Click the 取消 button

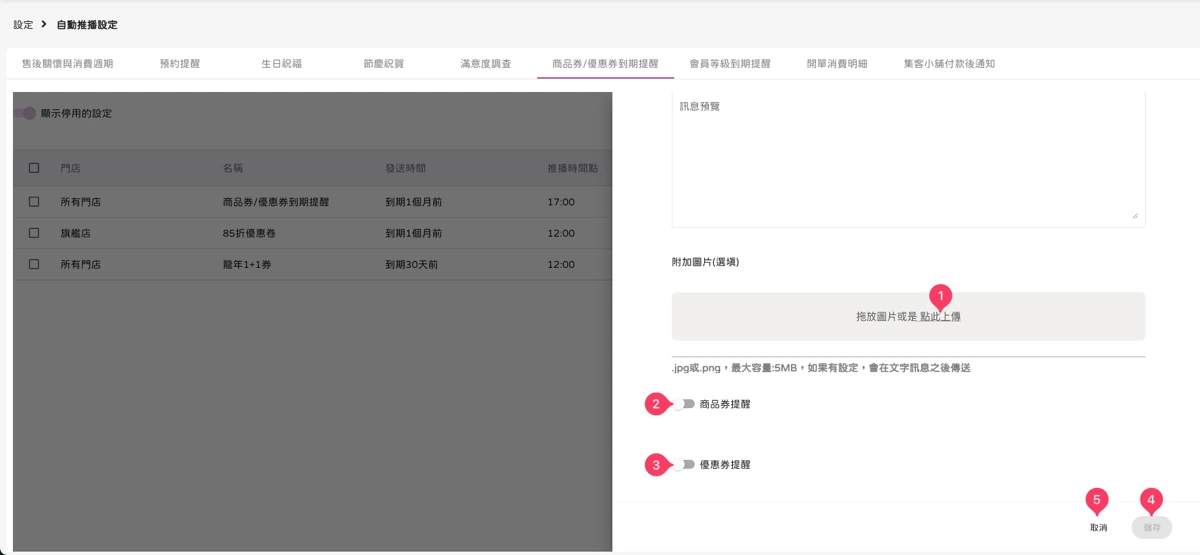coord(1099,527)
